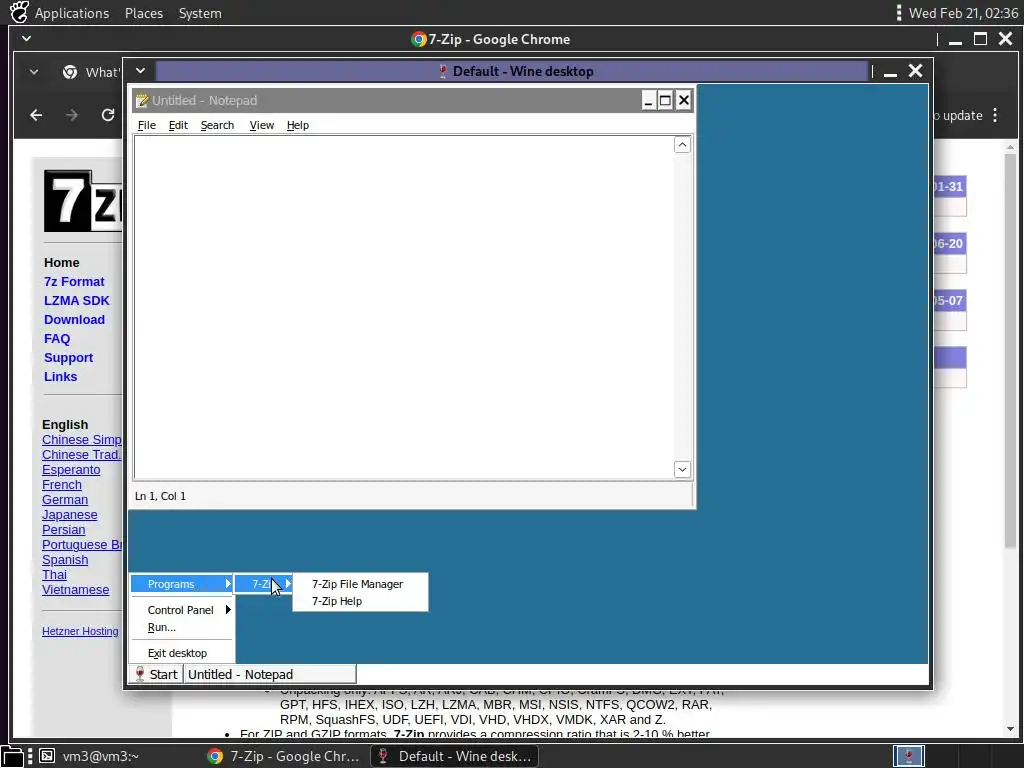
Task: Open Notepad Search menu
Action: tap(217, 125)
